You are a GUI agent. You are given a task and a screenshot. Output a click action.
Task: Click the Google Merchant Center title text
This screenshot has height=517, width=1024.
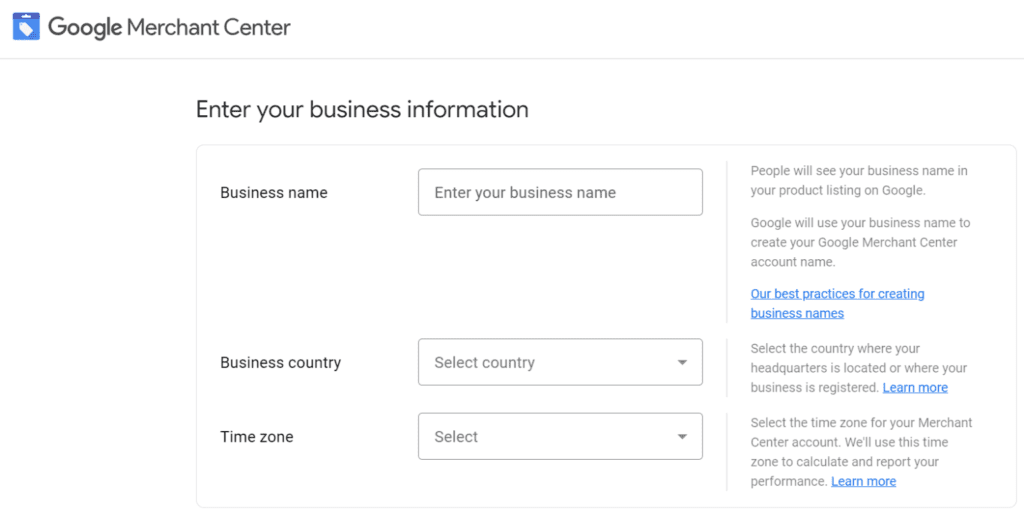click(x=169, y=27)
